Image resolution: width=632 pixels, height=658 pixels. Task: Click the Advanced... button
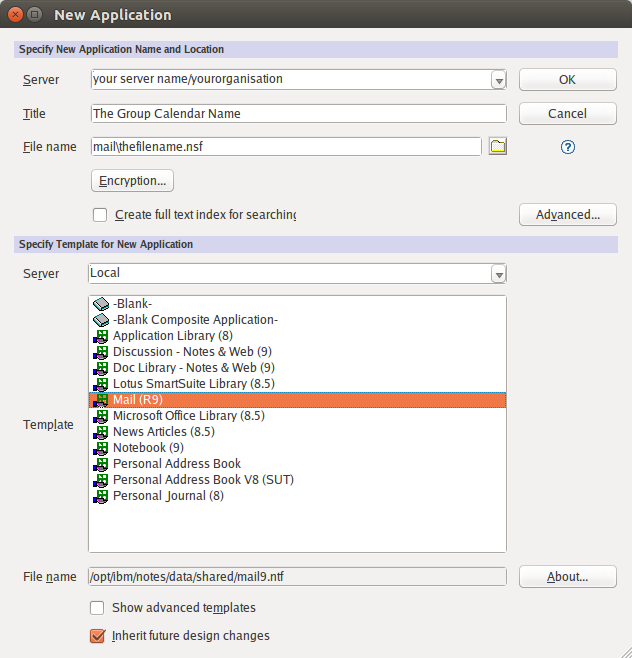tap(567, 215)
